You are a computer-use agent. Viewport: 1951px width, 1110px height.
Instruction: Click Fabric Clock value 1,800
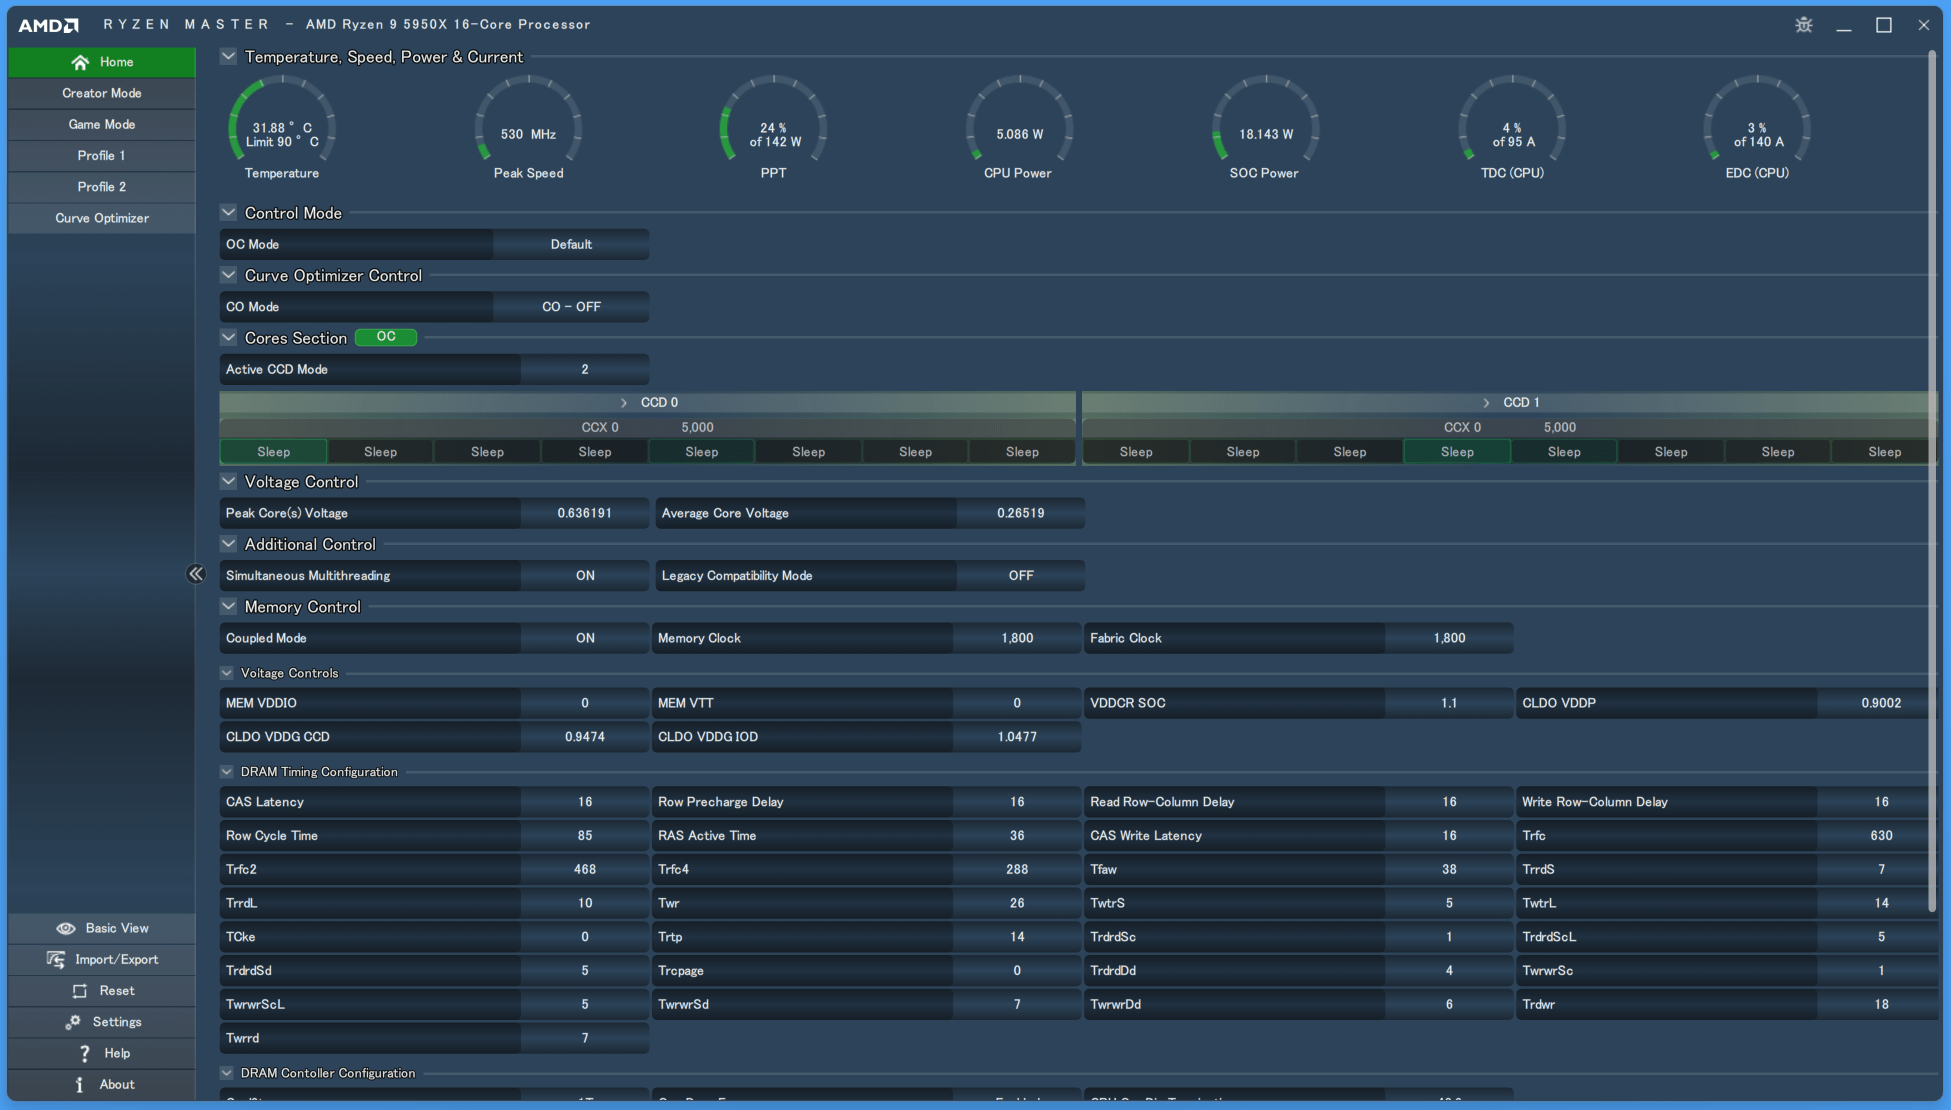point(1449,638)
